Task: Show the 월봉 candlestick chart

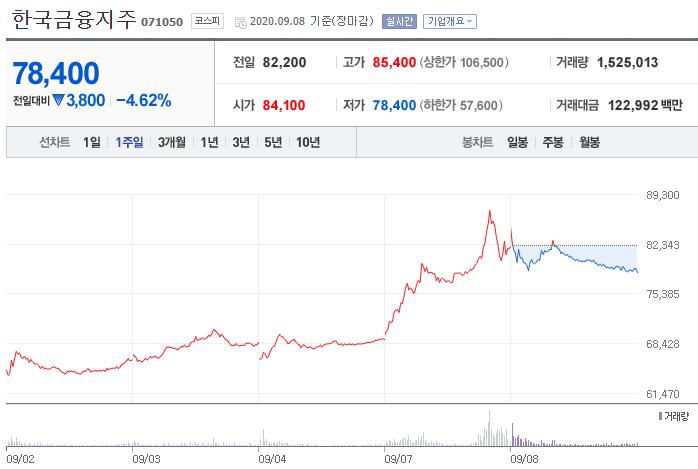Action: [589, 142]
